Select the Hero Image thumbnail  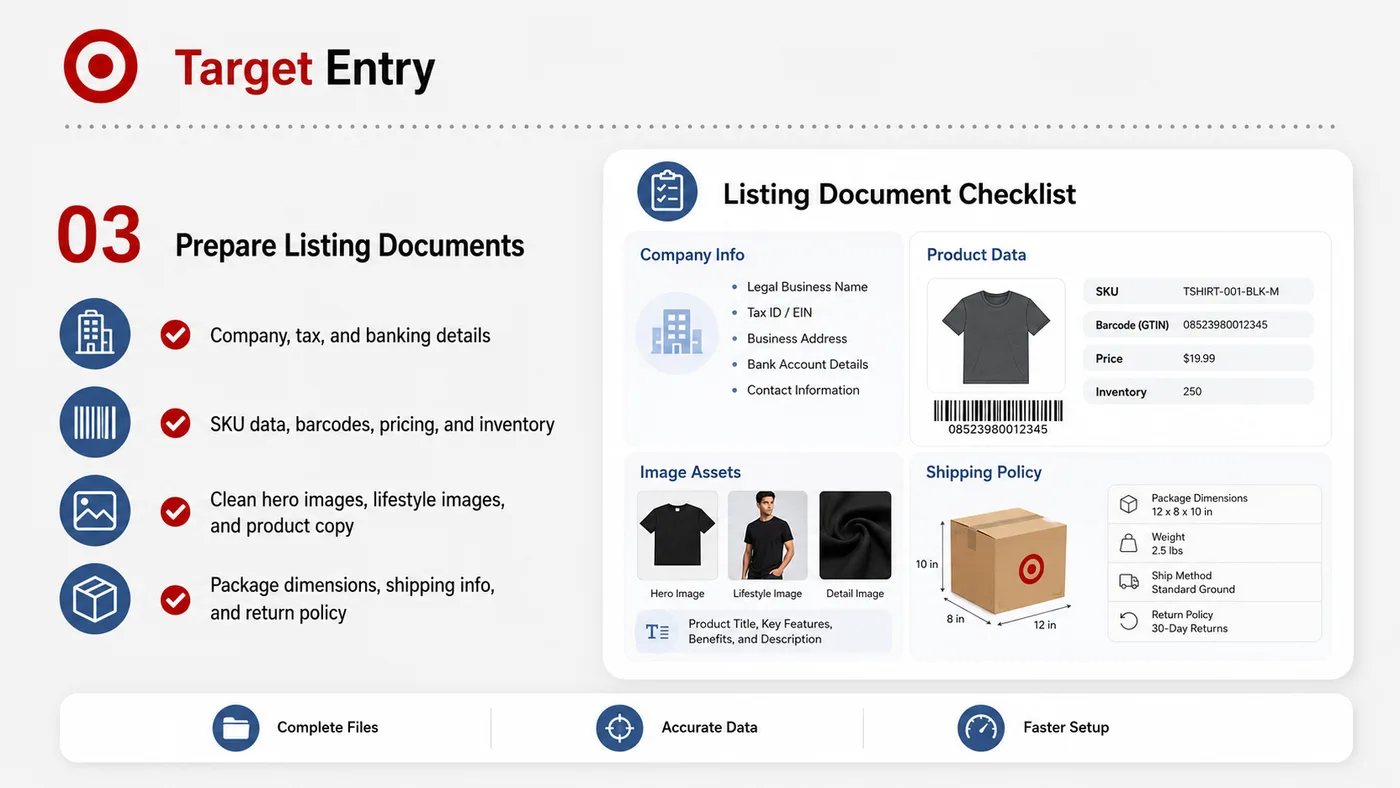[x=677, y=535]
